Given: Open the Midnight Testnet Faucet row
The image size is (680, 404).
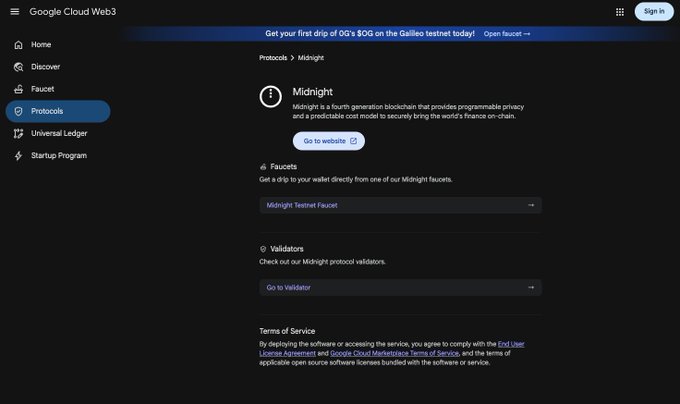Looking at the screenshot, I should click(x=400, y=205).
